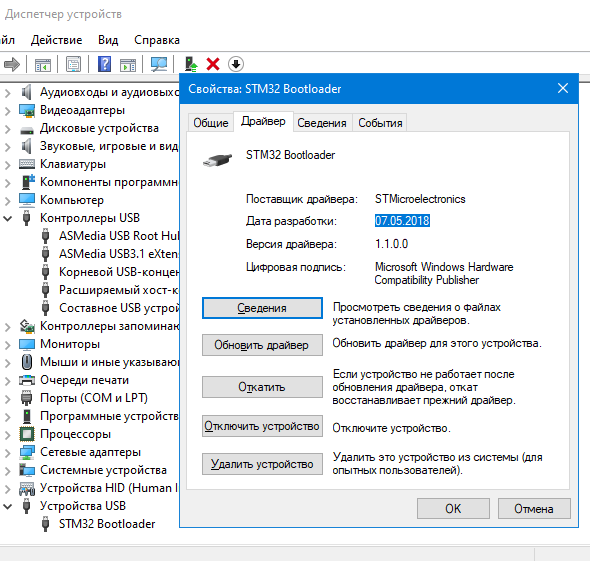The height and width of the screenshot is (561, 590).
Task: Click the blue Help question-mark icon
Action: (x=104, y=64)
